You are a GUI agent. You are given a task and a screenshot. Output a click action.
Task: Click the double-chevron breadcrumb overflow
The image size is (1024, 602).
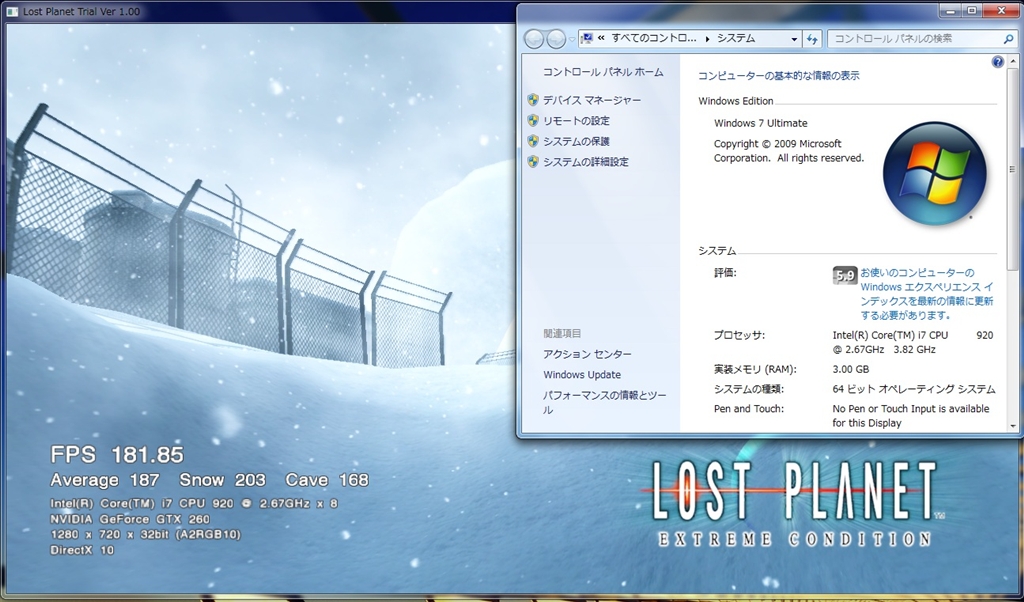pos(601,39)
